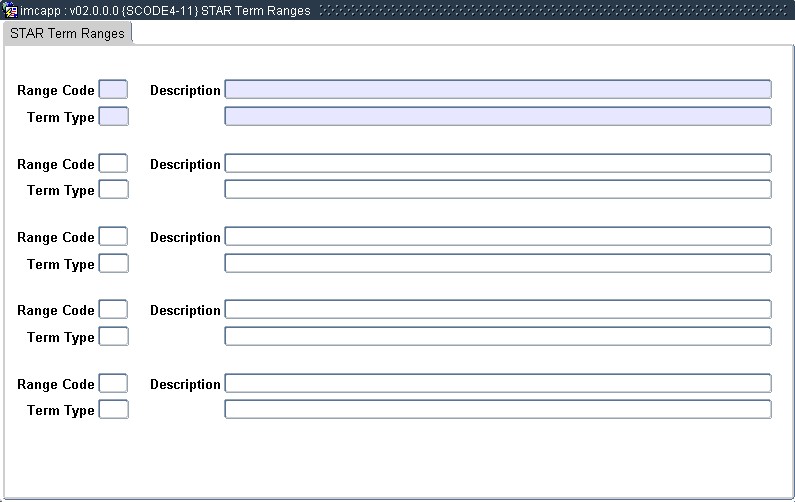Click the first Description field
795x502 pixels.
[x=498, y=89]
